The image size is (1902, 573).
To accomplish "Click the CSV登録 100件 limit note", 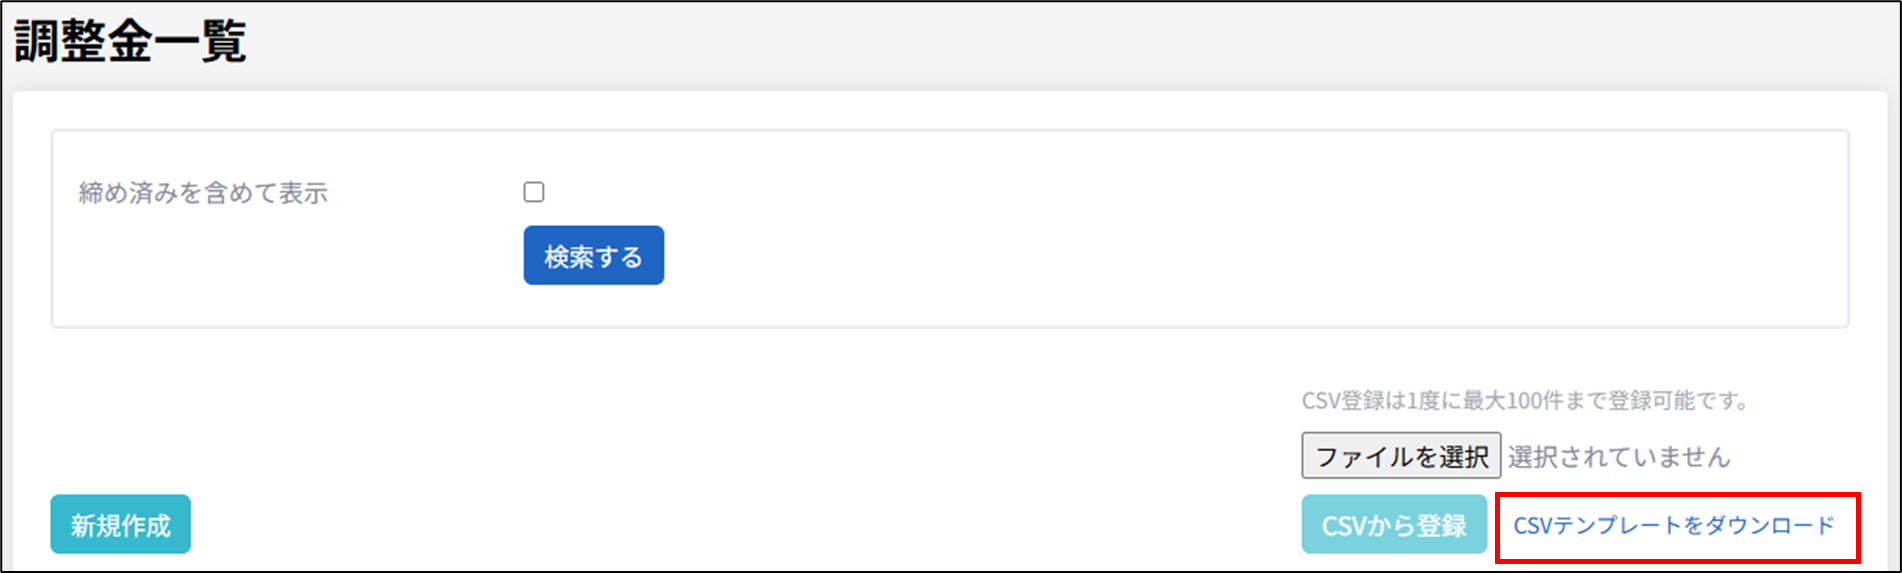I will click(1525, 401).
